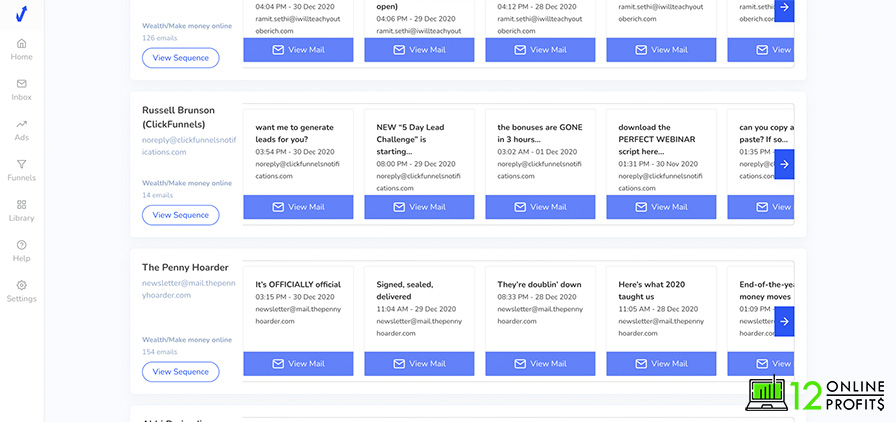Click the envelope icon on 'It's OFFICIALLY official' View Mail
The image size is (896, 422).
click(278, 364)
